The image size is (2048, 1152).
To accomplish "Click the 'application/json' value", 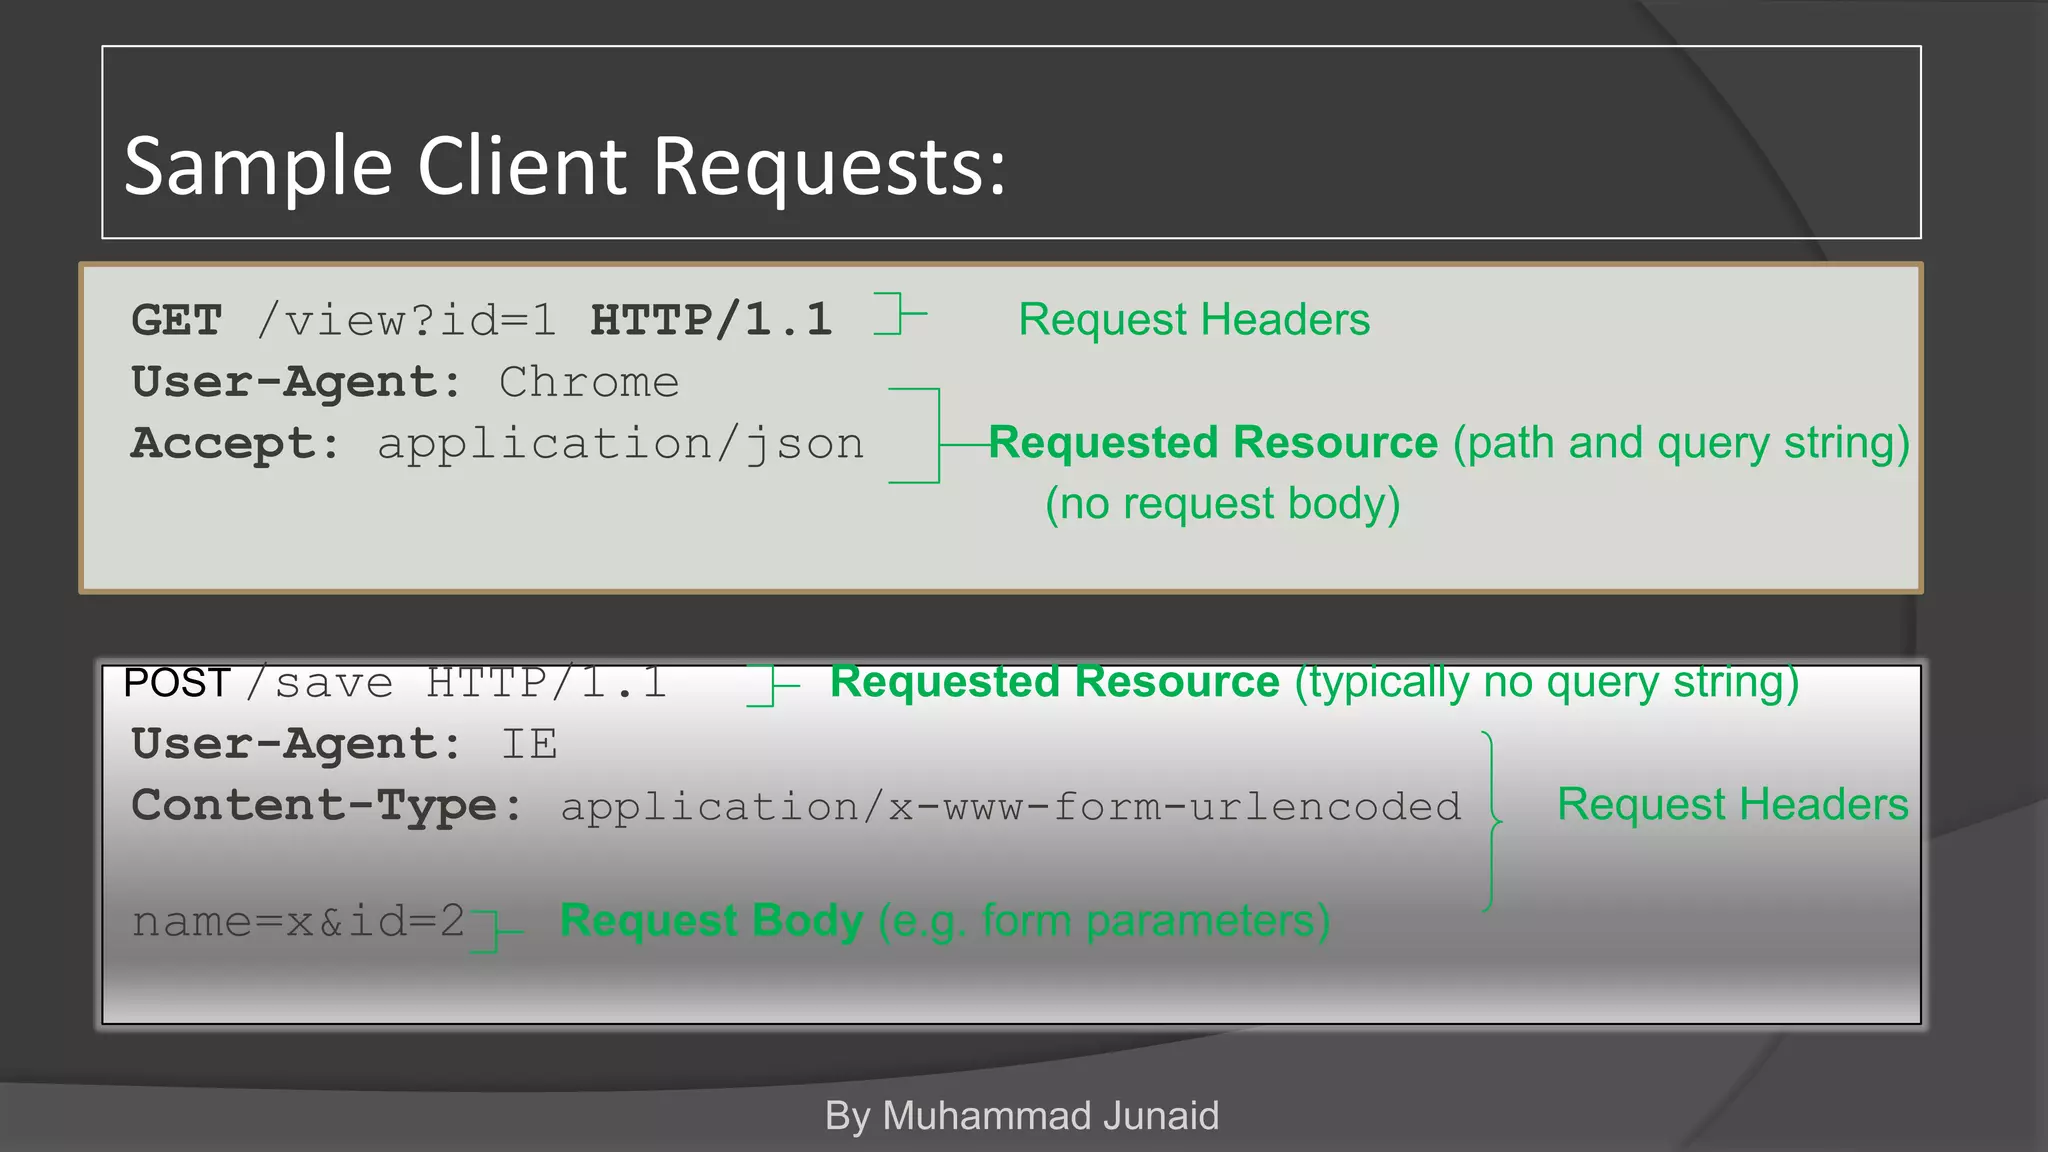I will [x=621, y=445].
